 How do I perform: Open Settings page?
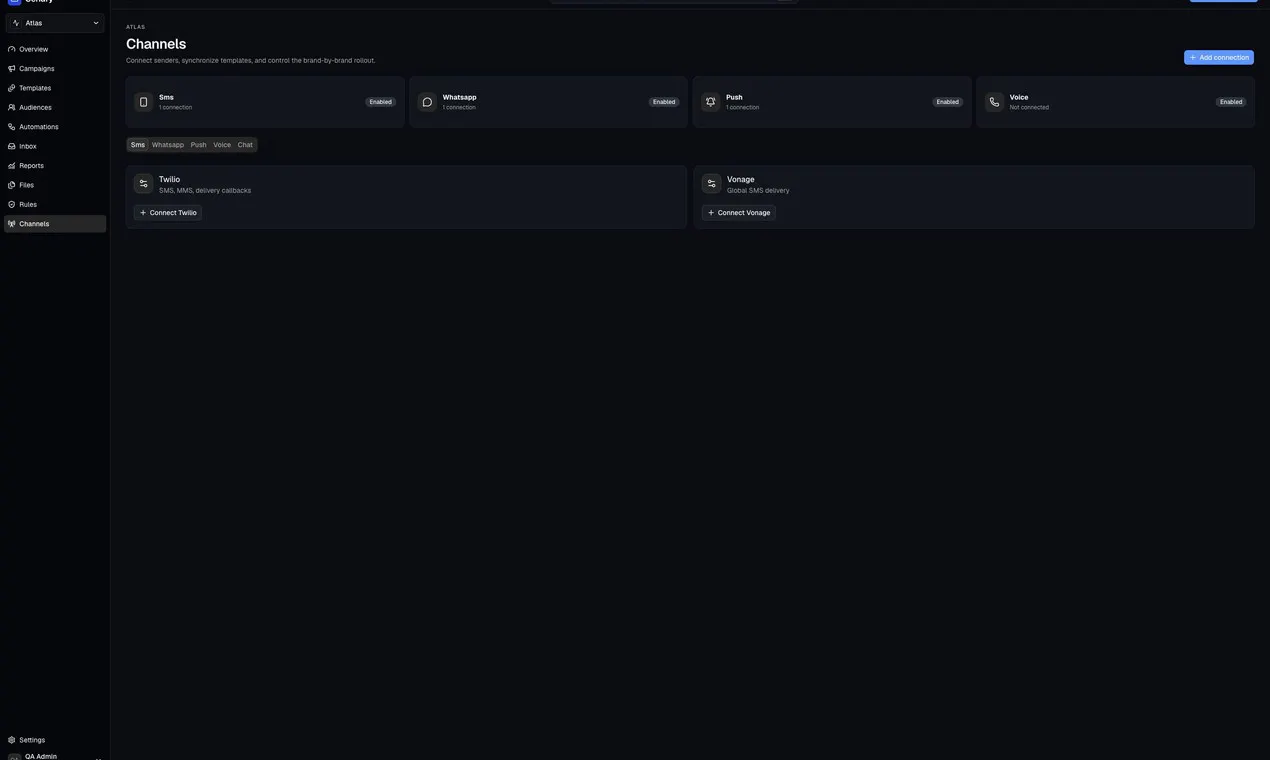click(55, 740)
